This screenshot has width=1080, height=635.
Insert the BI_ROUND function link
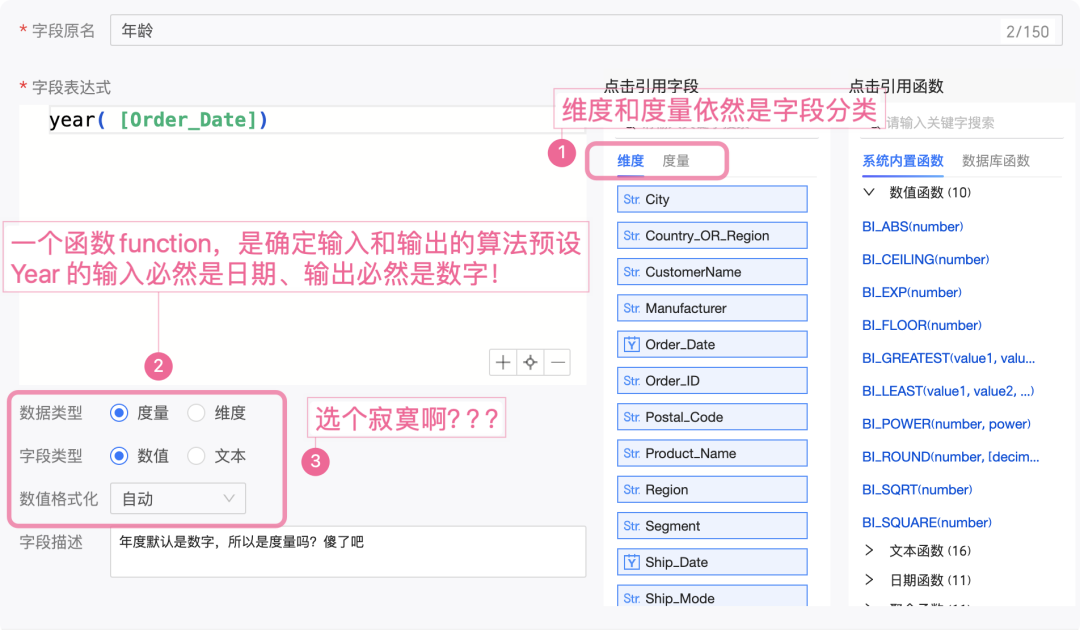click(950, 457)
